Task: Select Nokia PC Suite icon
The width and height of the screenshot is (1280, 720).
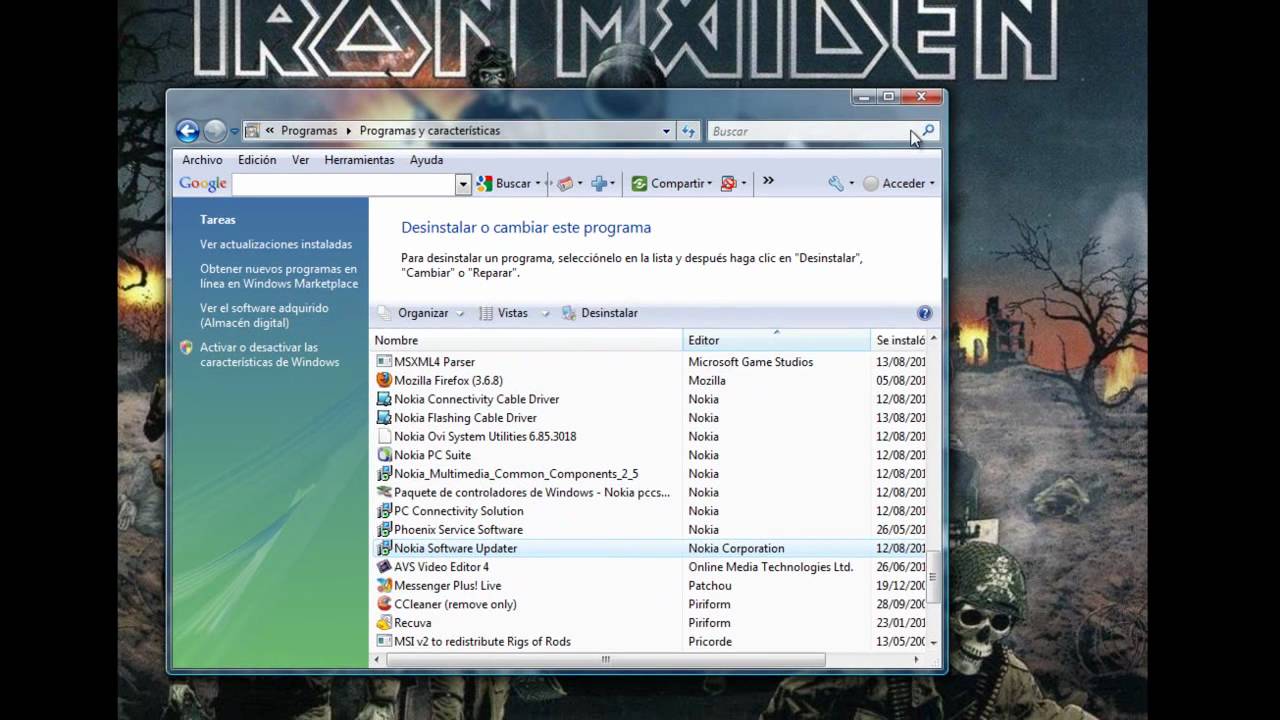Action: pyautogui.click(x=384, y=455)
